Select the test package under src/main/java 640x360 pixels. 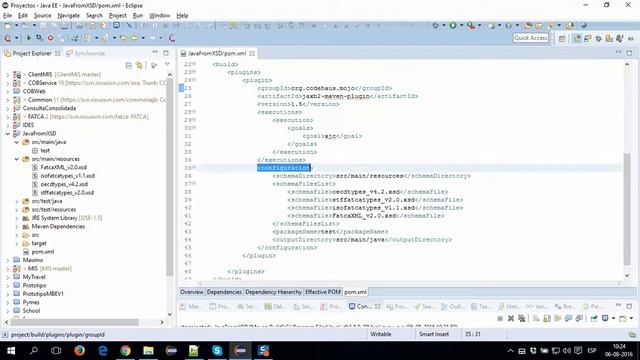click(45, 151)
